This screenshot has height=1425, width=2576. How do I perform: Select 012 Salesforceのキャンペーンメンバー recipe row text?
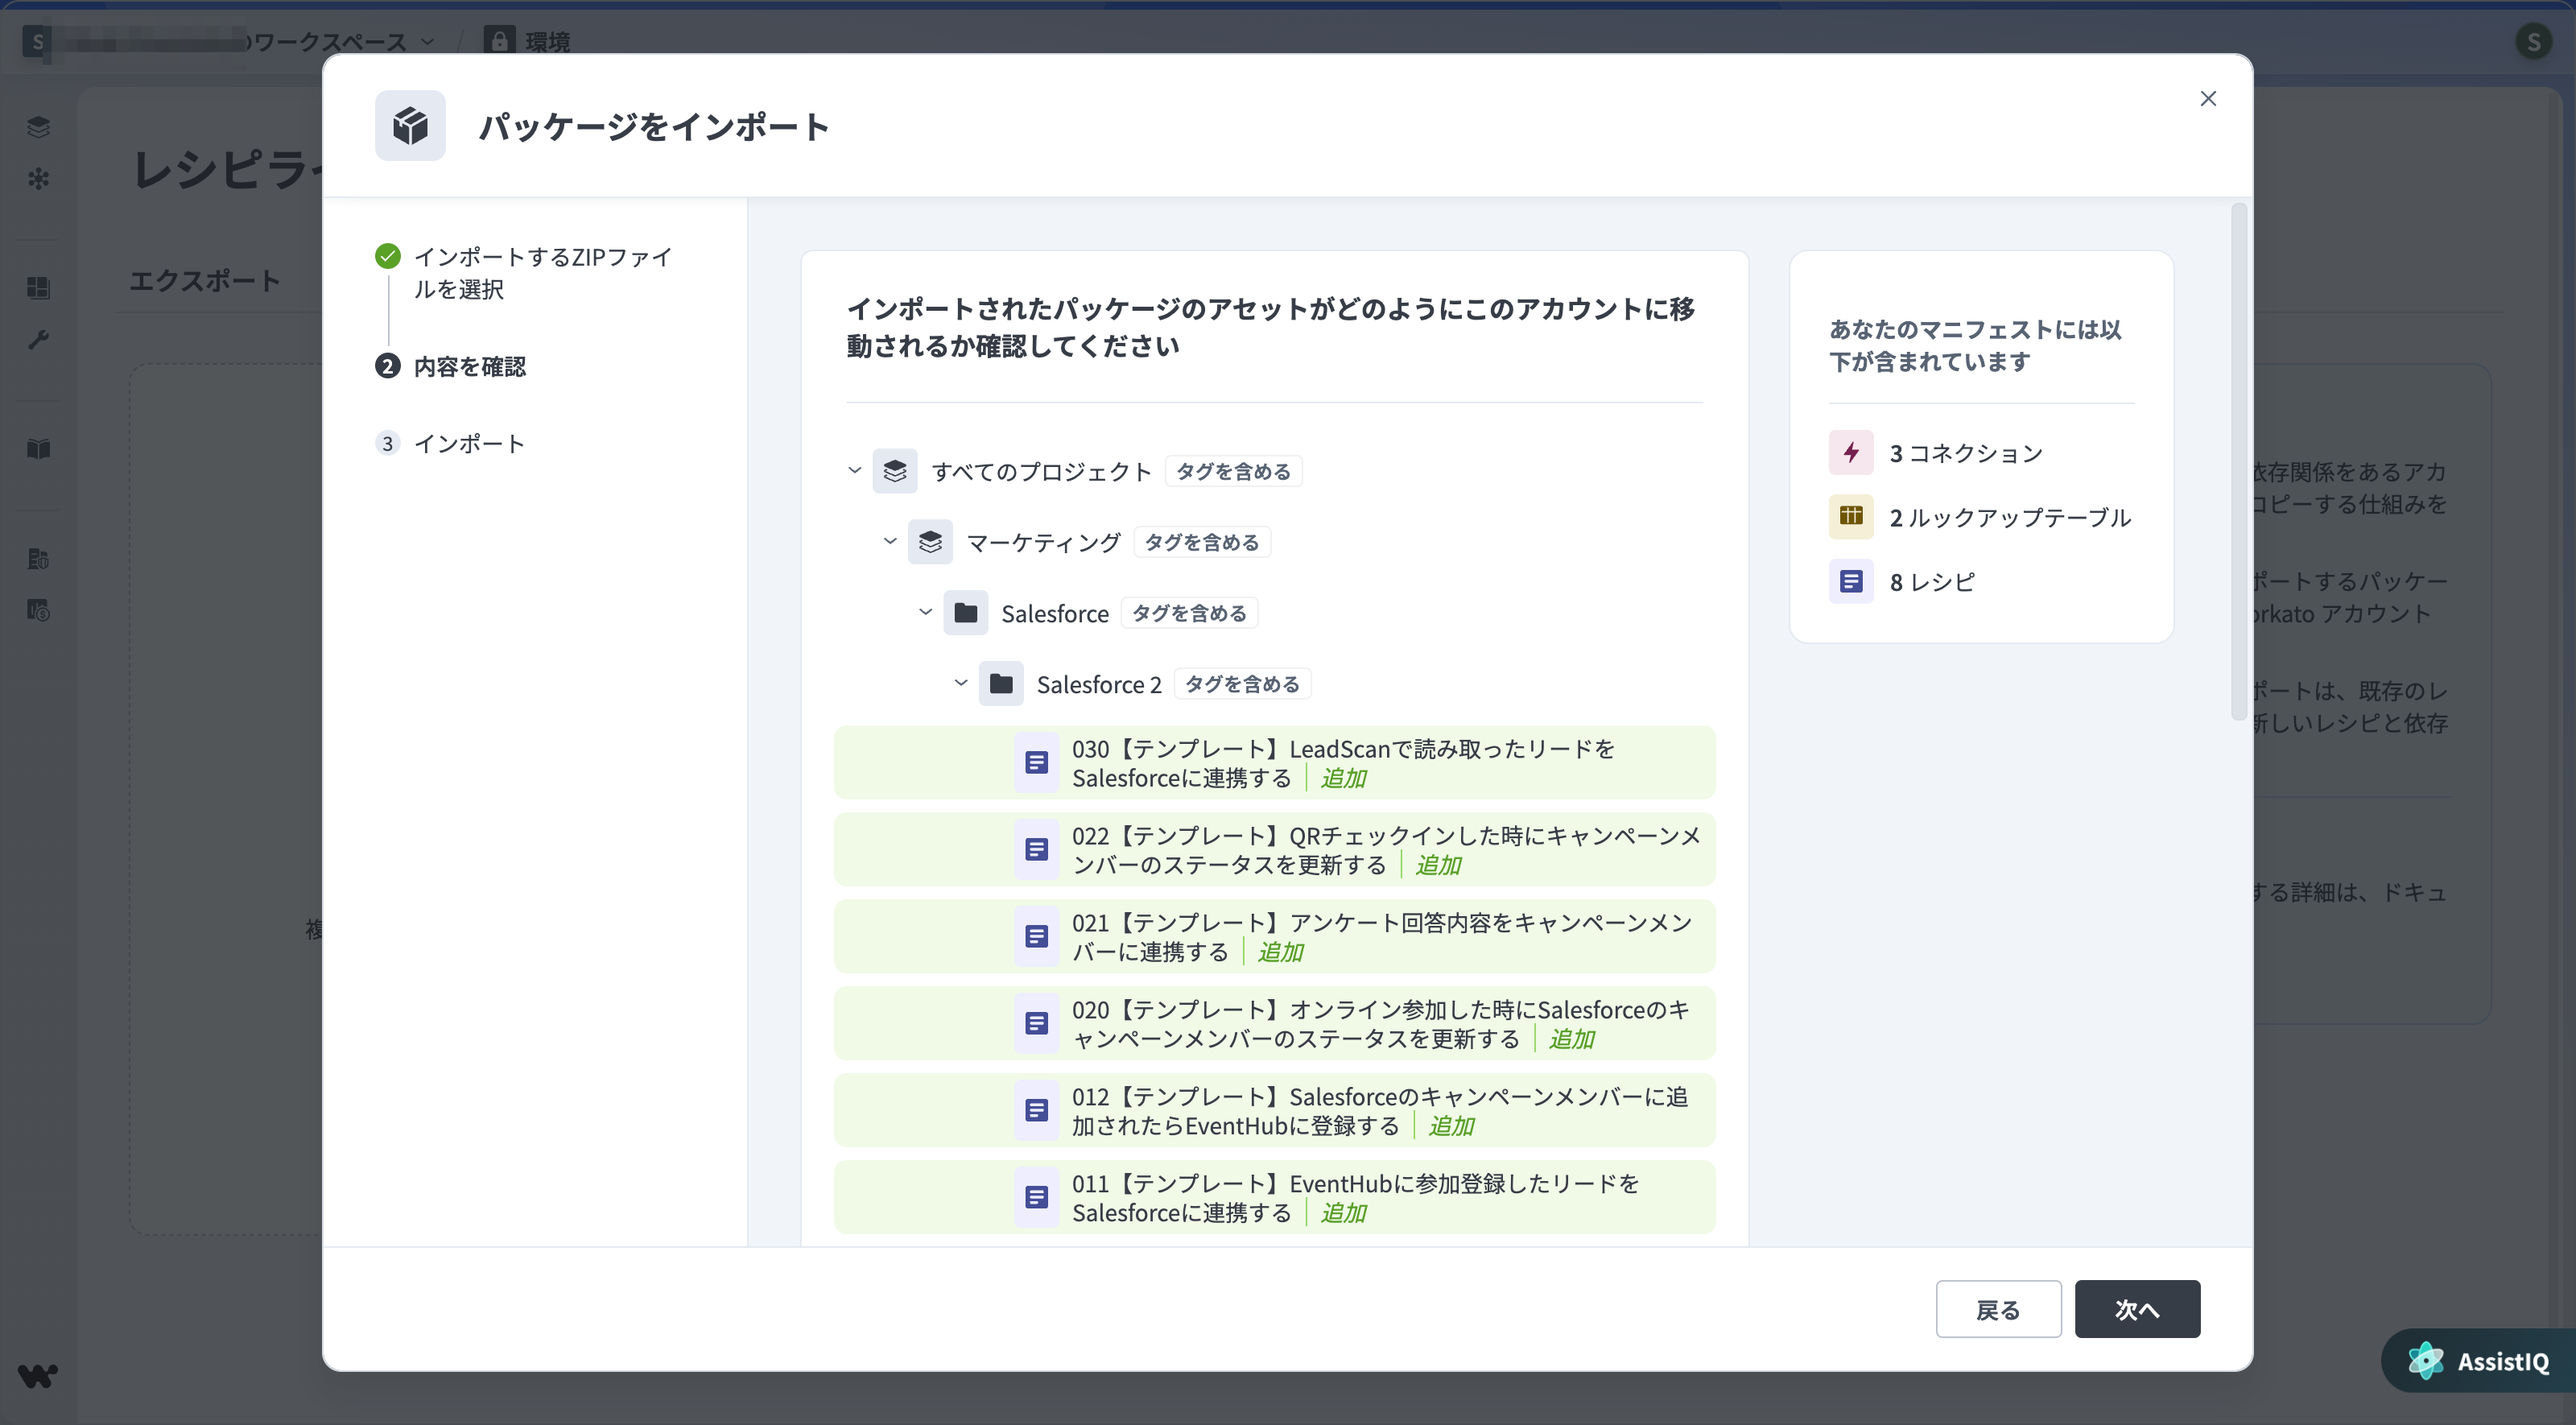(1380, 1112)
